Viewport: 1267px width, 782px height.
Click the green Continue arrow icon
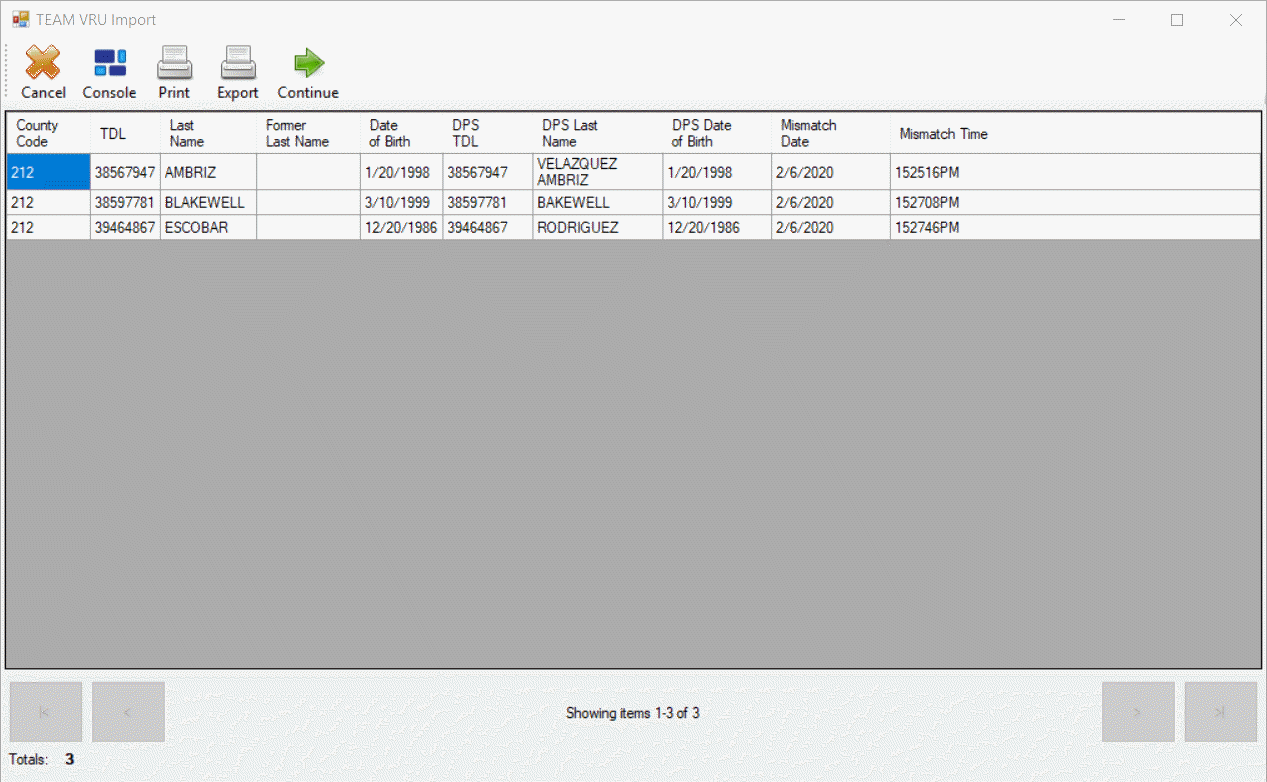(308, 63)
